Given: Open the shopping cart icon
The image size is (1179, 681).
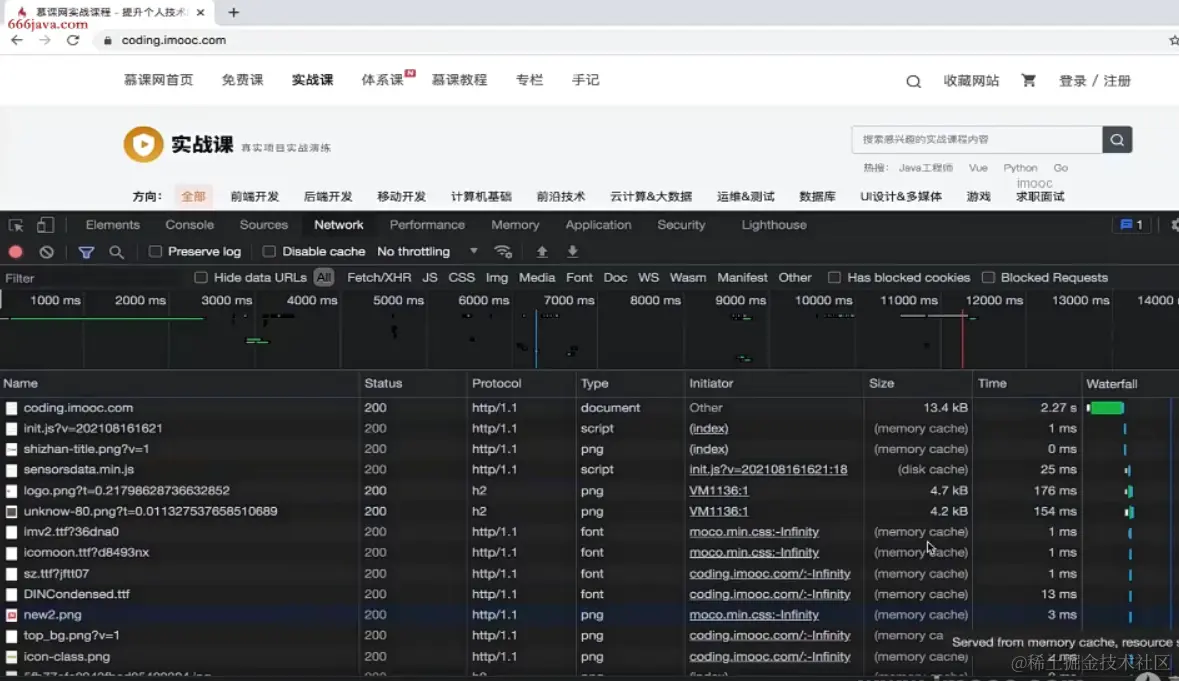Looking at the screenshot, I should tap(1028, 80).
